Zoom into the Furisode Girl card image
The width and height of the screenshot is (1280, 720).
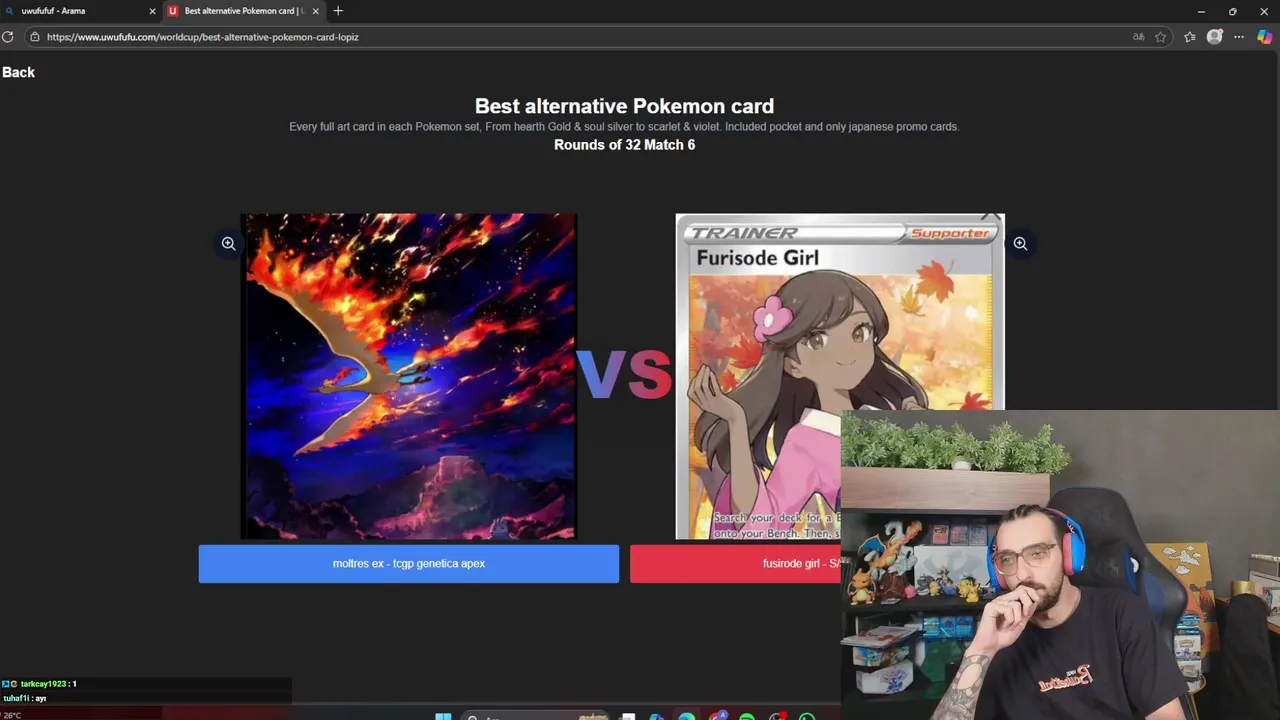1020,243
